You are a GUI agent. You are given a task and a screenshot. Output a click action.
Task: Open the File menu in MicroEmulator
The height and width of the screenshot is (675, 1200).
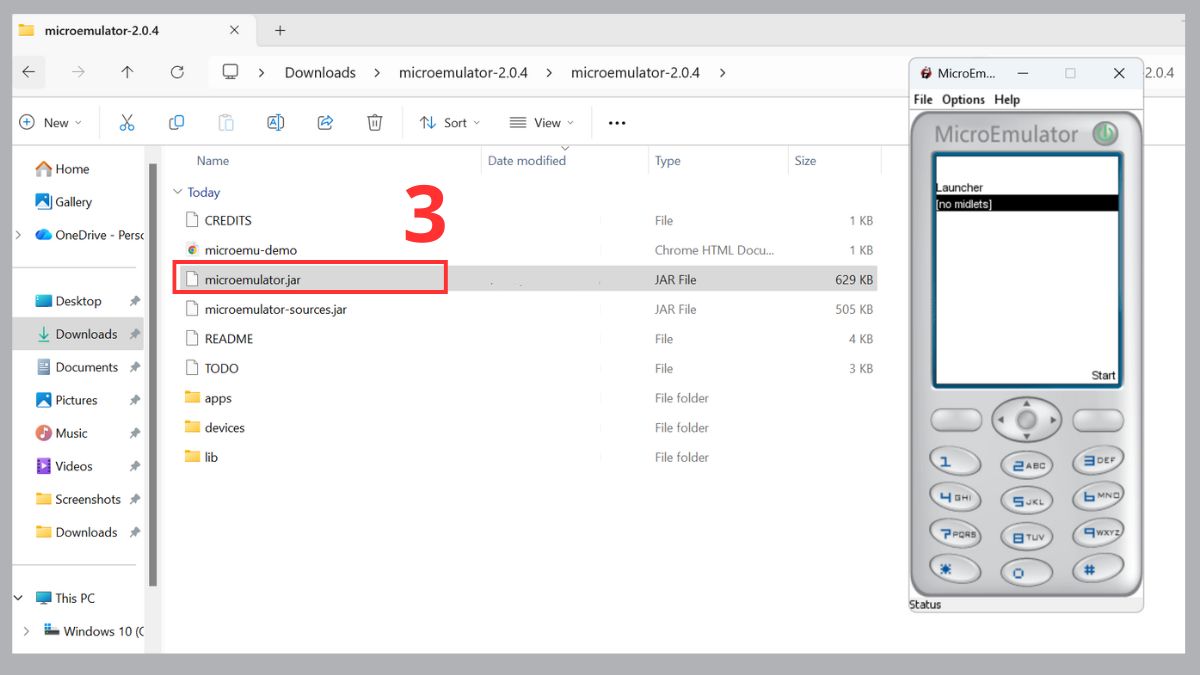click(922, 99)
